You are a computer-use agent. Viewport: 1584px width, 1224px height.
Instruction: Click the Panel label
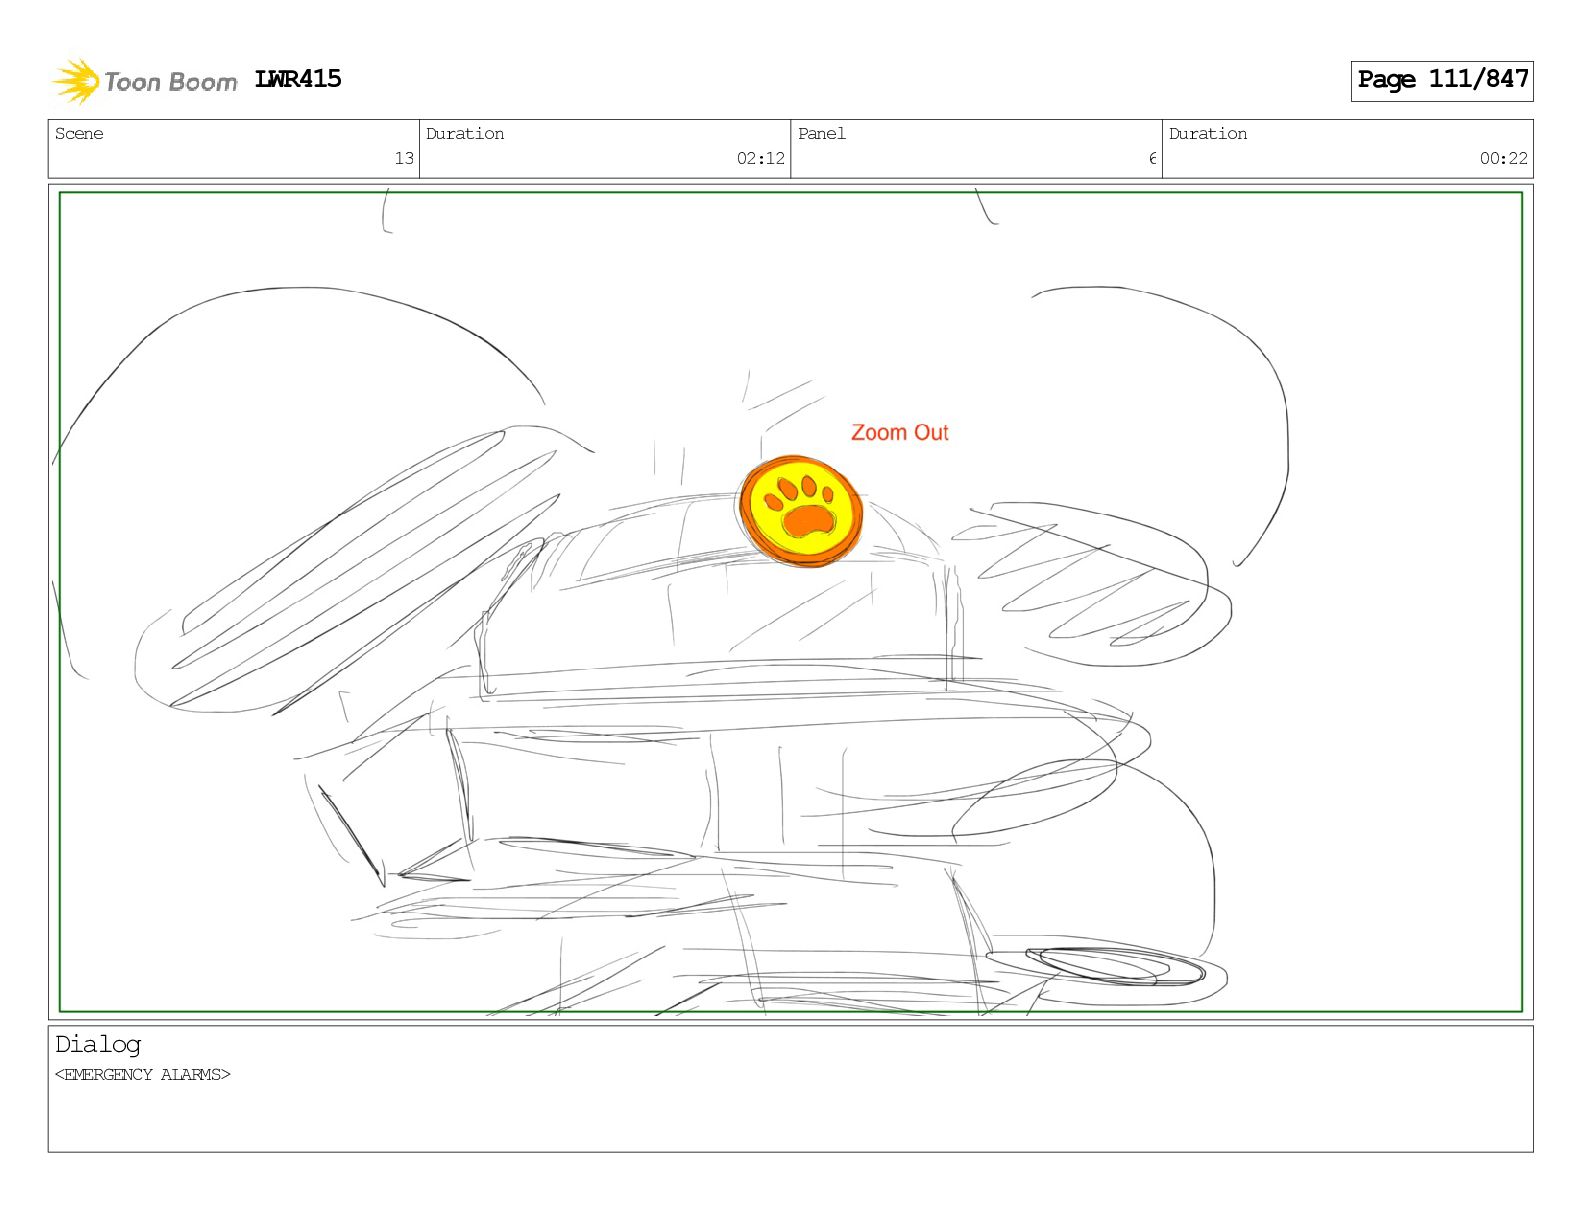[822, 134]
